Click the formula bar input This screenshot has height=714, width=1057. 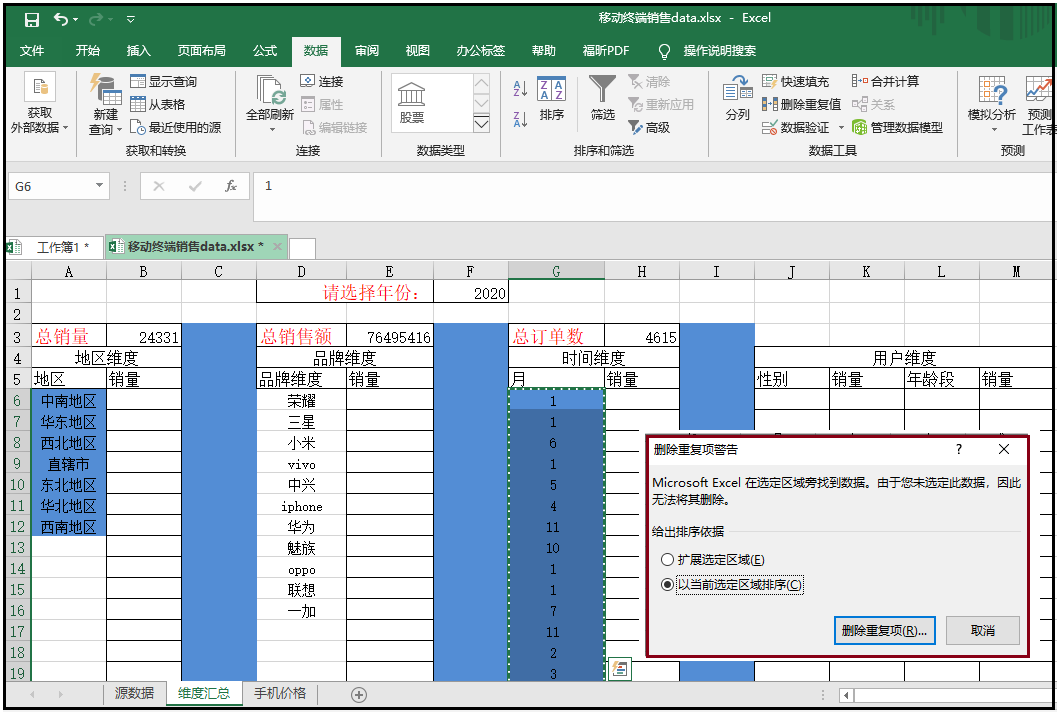pyautogui.click(x=654, y=196)
